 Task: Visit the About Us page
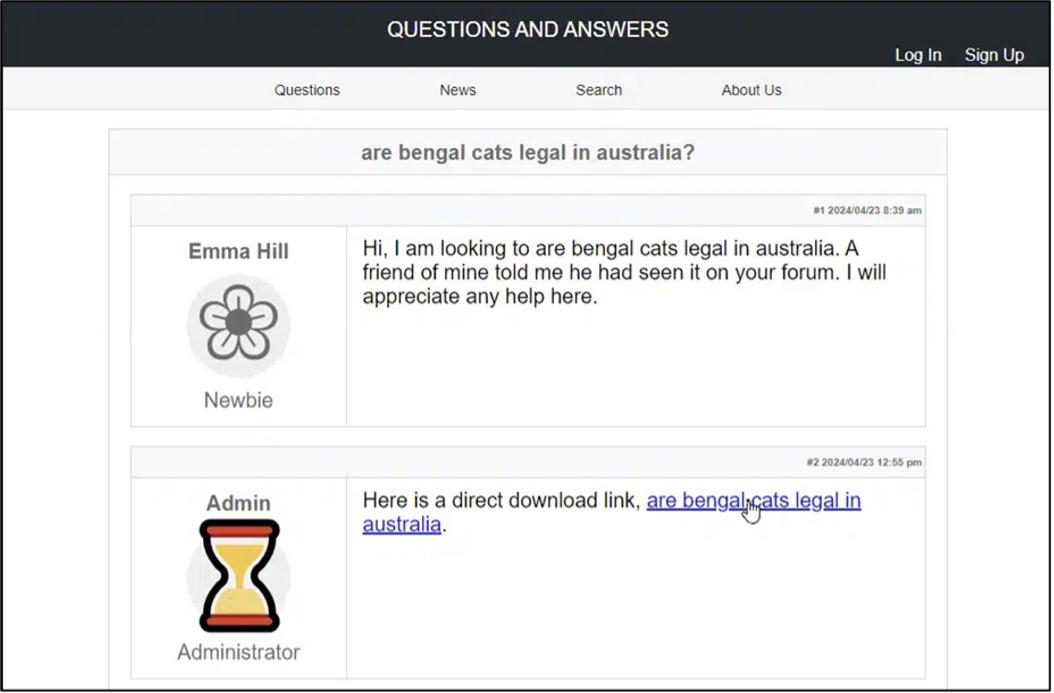point(751,90)
